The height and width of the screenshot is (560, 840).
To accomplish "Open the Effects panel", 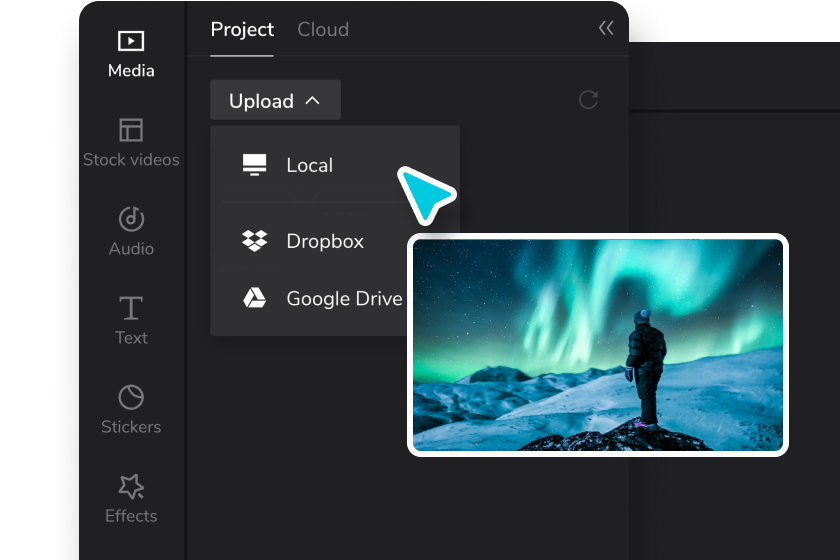I will [x=131, y=498].
